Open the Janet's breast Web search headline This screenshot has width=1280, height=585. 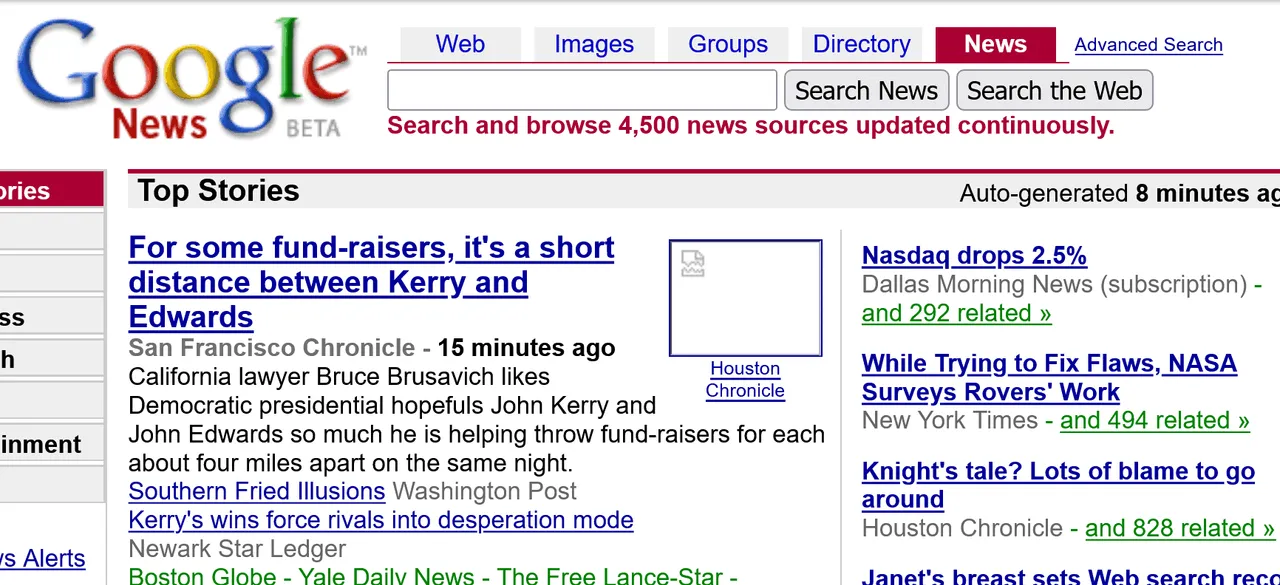pos(1071,576)
